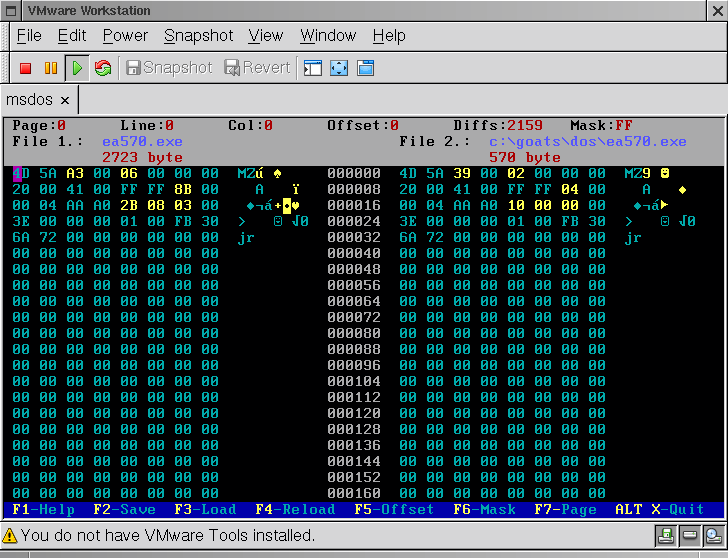728x558 pixels.
Task: Click the Offset:0 indicator
Action: tap(363, 125)
